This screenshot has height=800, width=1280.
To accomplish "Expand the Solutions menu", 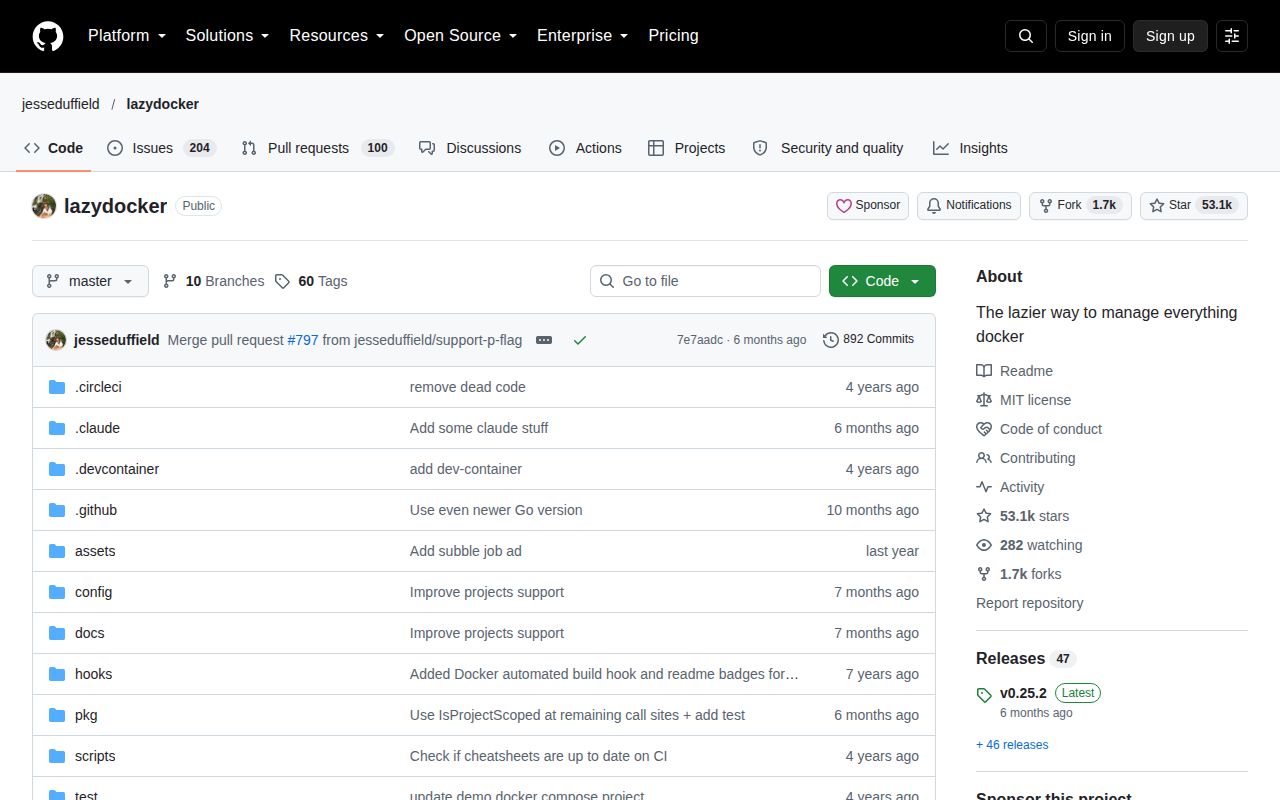I will click(227, 36).
